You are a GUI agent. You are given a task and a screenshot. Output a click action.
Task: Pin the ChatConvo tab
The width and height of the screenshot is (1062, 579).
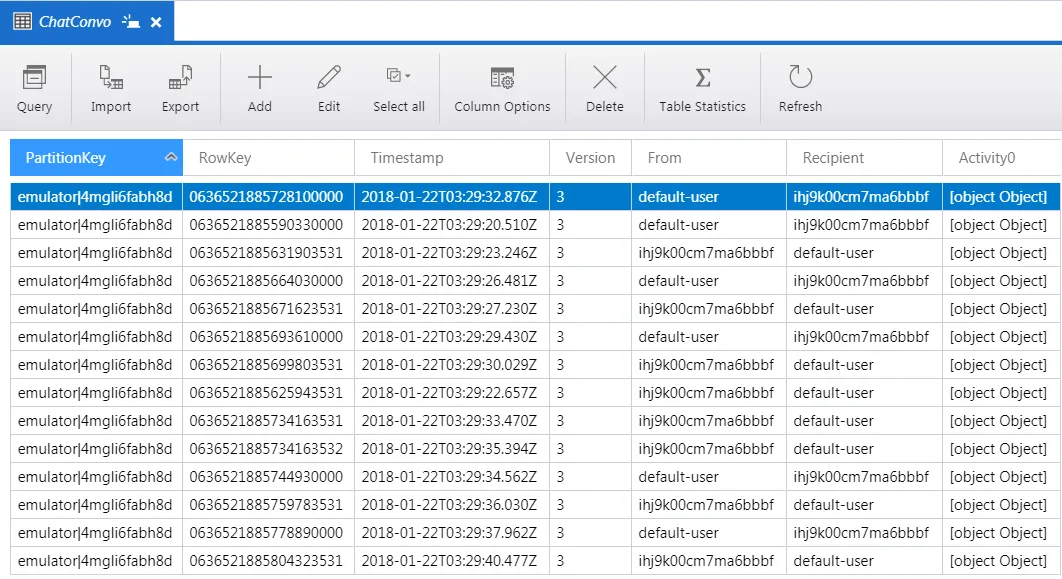[131, 22]
